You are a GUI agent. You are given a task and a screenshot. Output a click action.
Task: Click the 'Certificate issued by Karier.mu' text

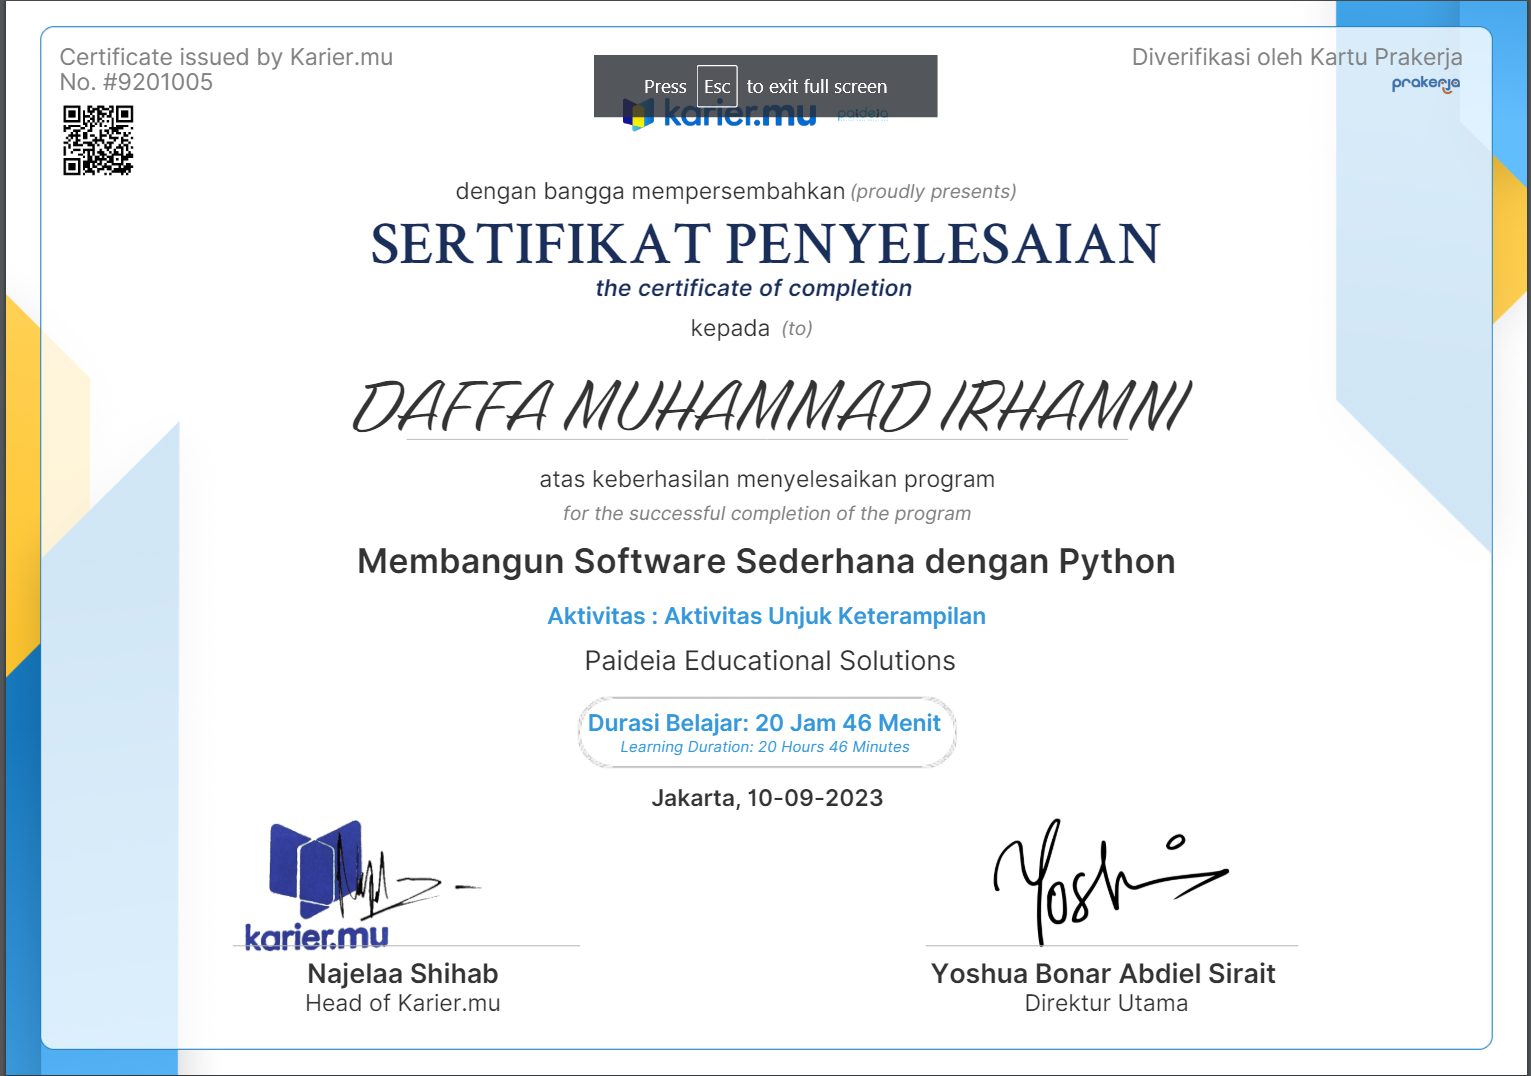(226, 57)
